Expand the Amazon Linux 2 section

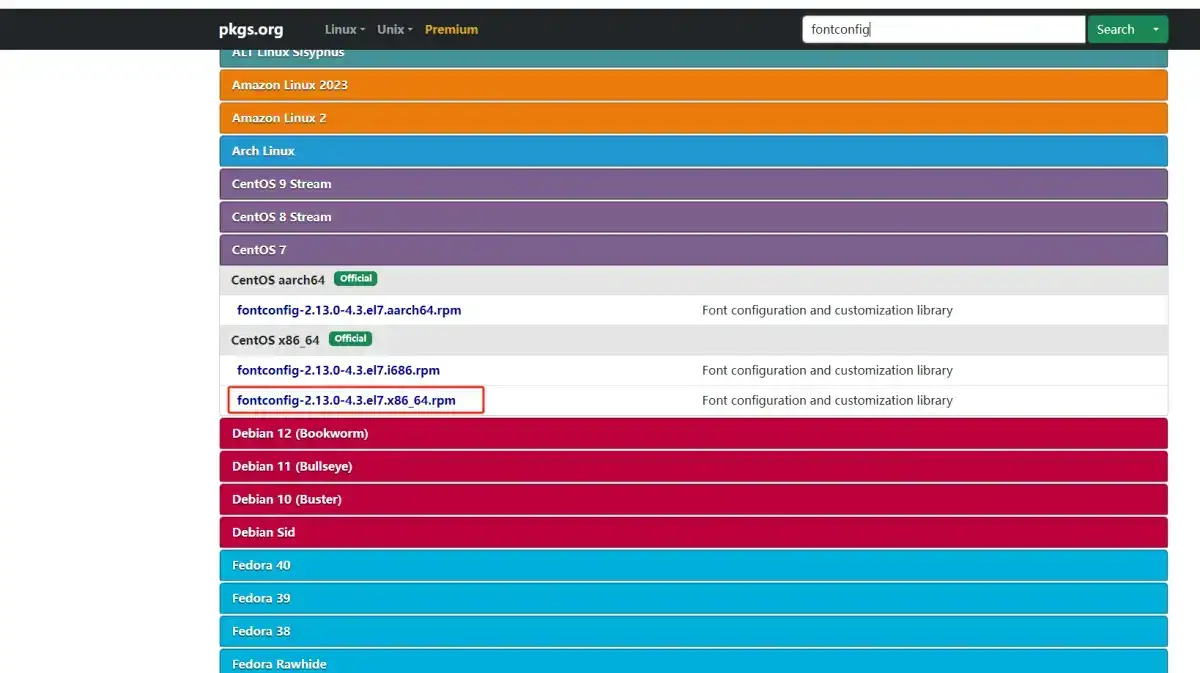(279, 118)
